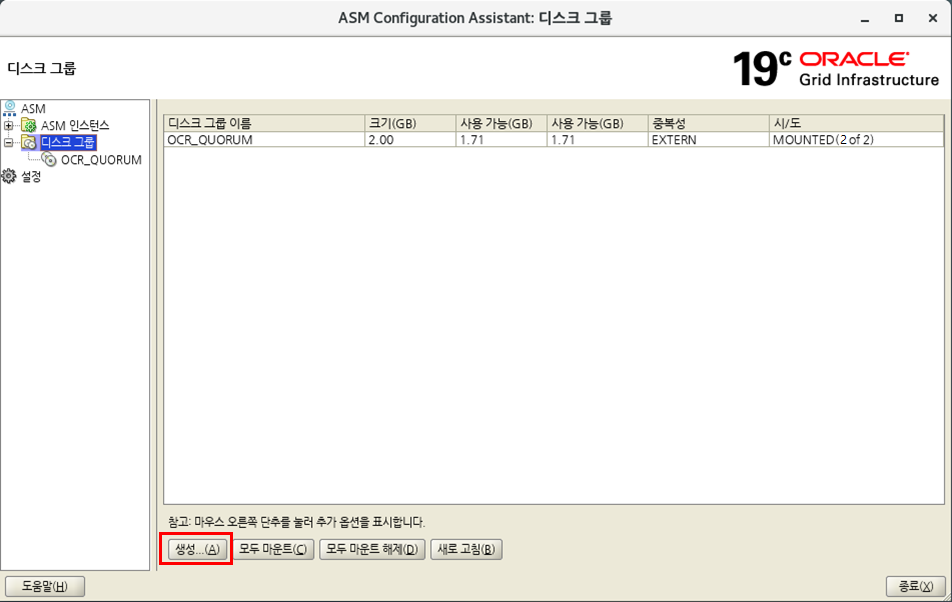Maximize the ASM Configuration Assistant window

pos(899,18)
